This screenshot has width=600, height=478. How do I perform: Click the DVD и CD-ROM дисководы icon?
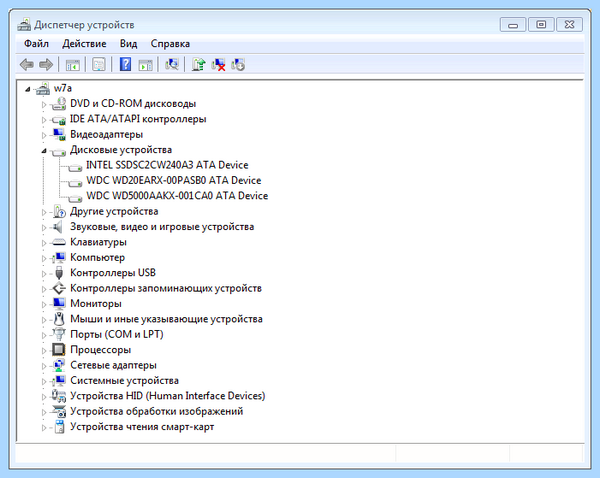coord(59,104)
